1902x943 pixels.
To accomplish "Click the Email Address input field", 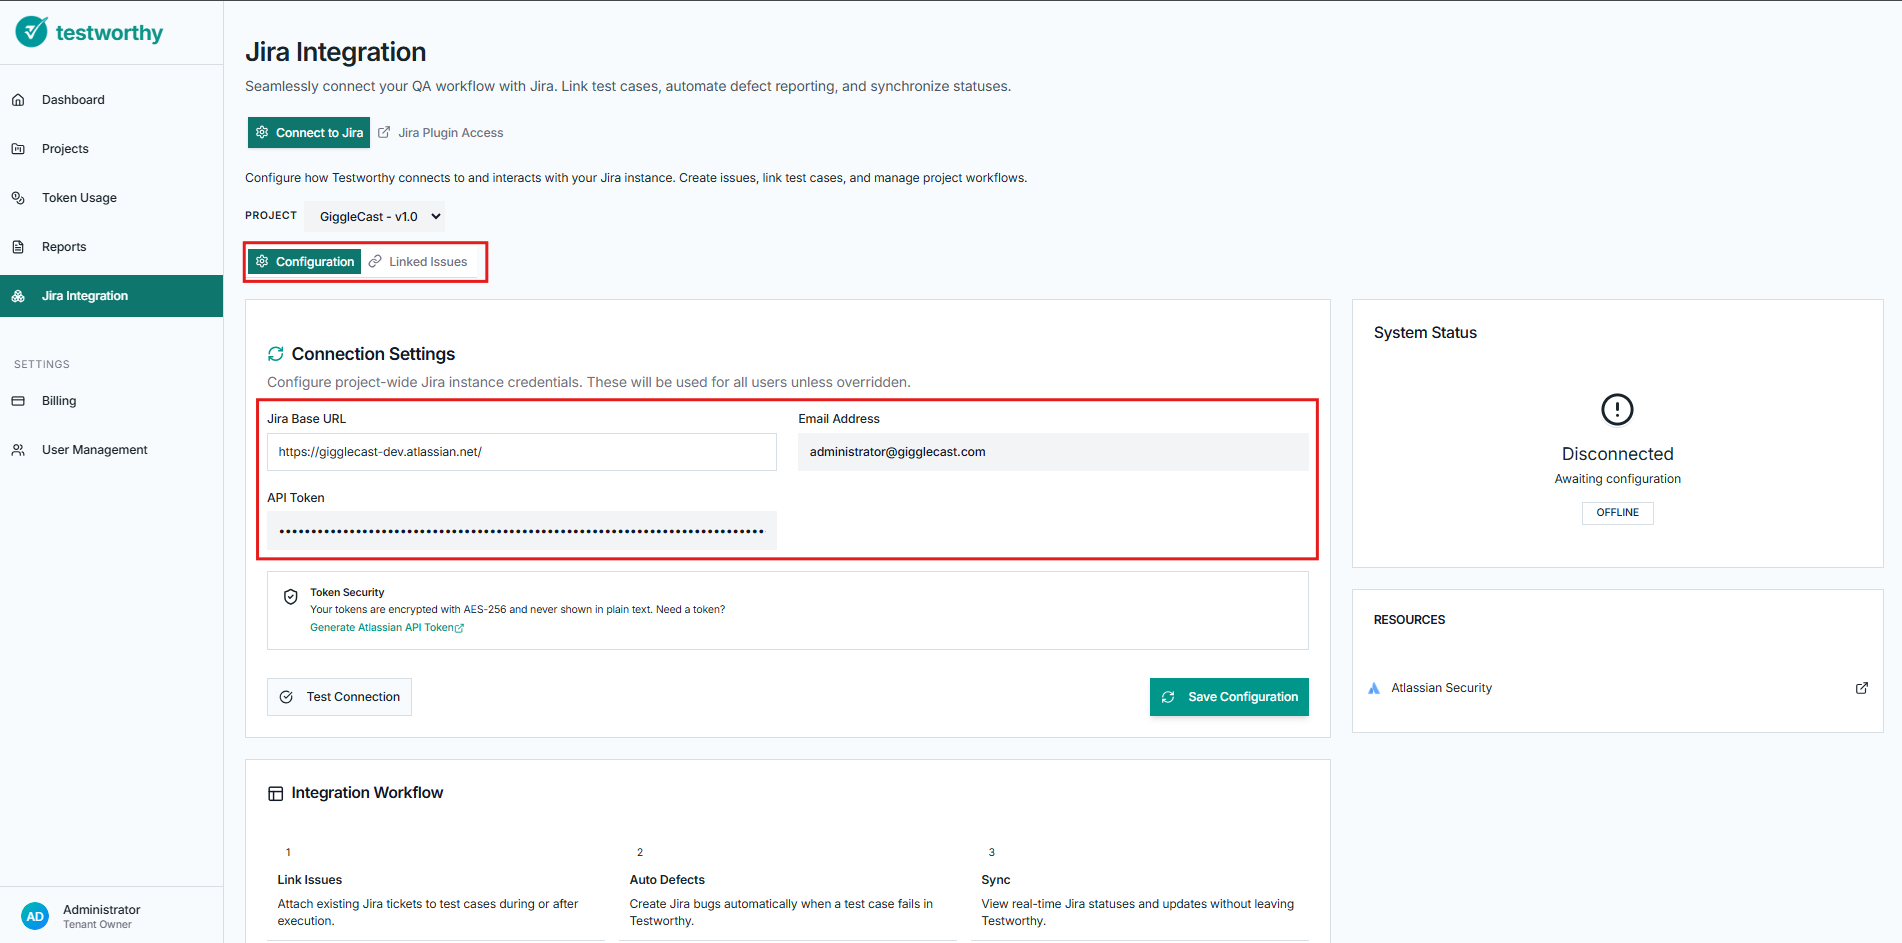I will 1053,452.
